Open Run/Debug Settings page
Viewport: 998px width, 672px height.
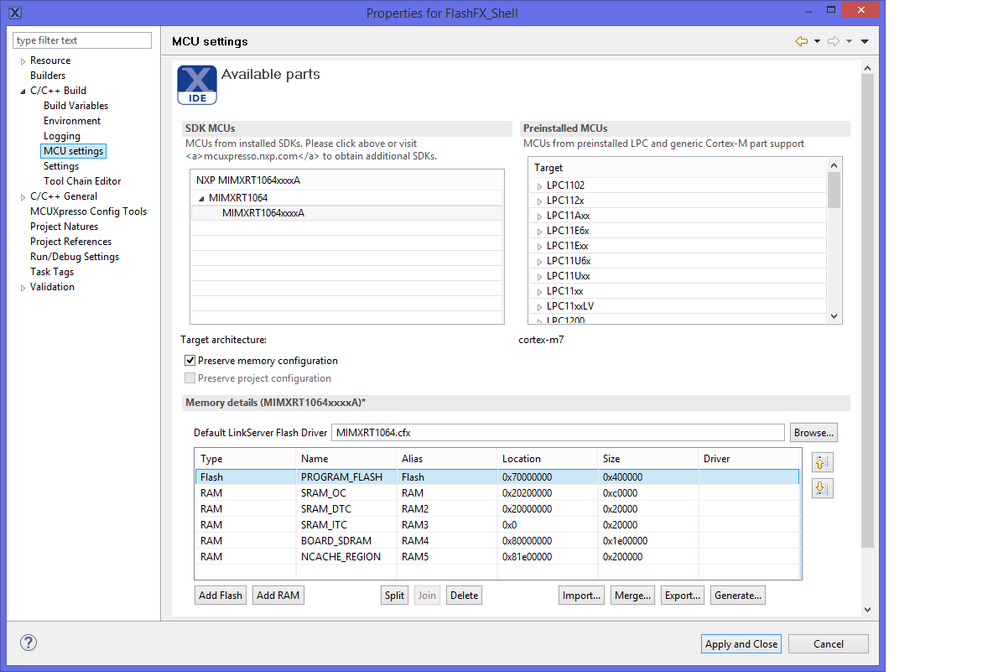pos(74,256)
